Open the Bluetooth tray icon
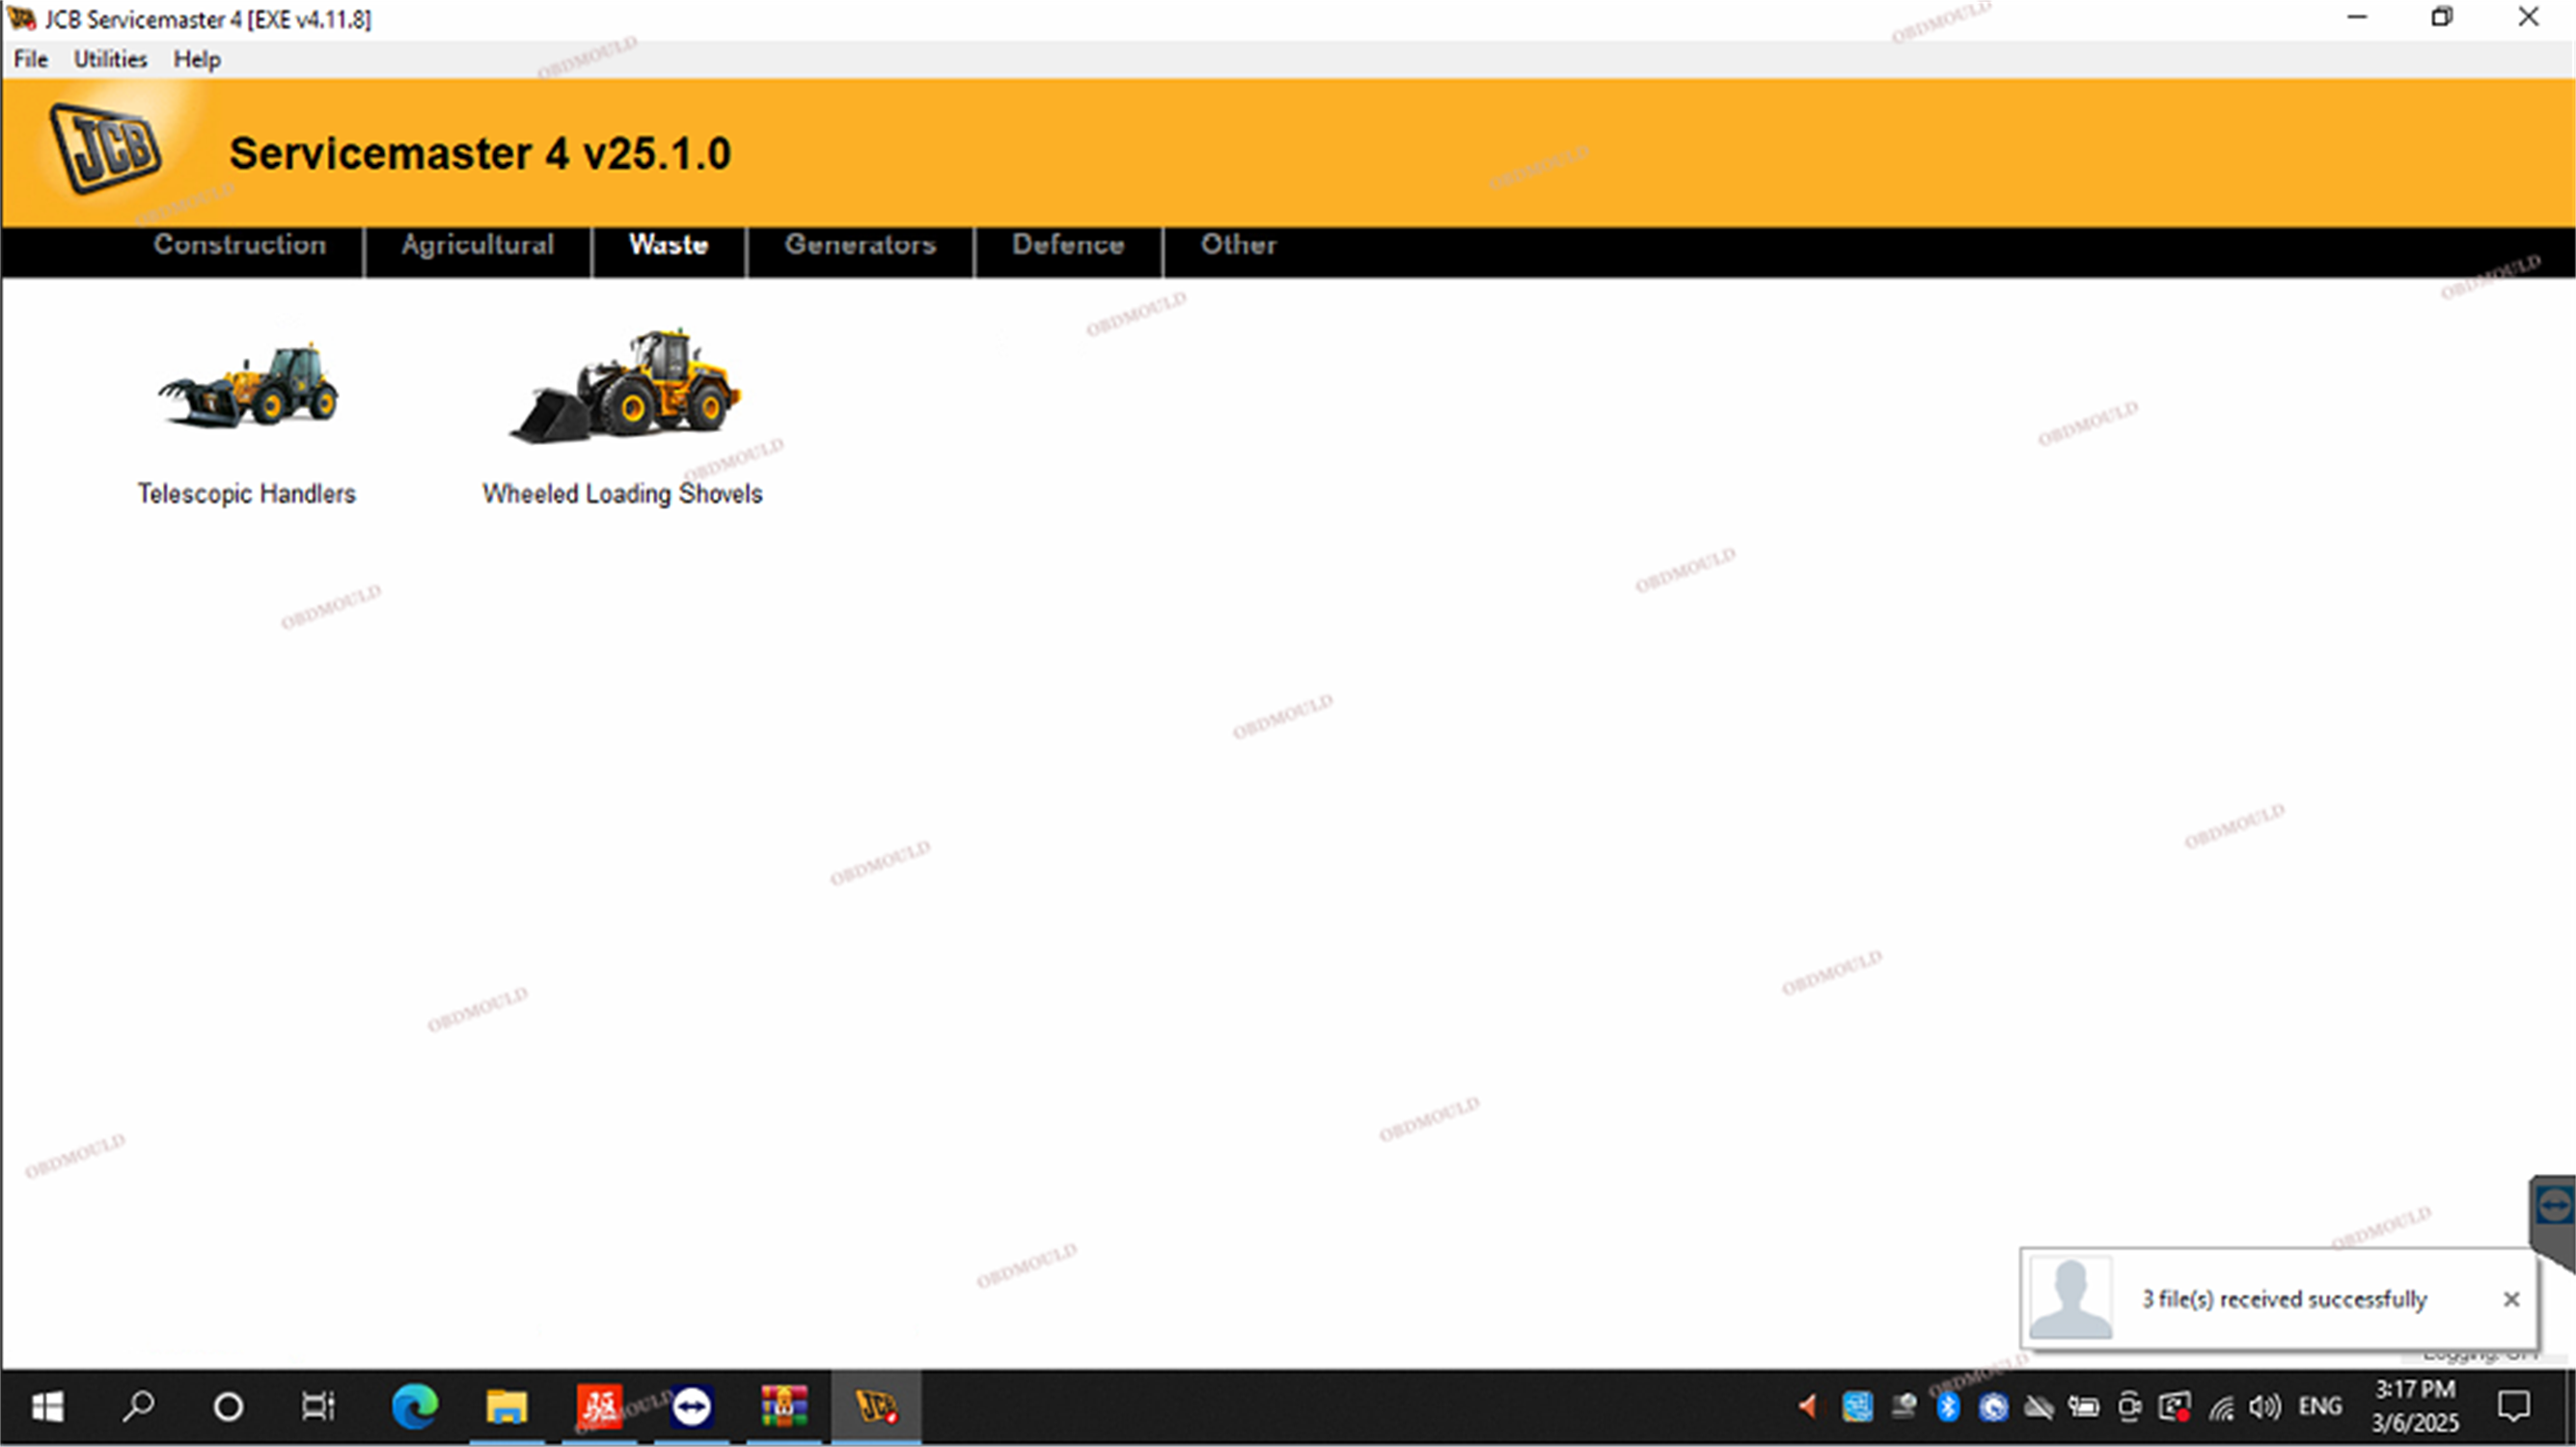 pyautogui.click(x=1948, y=1407)
